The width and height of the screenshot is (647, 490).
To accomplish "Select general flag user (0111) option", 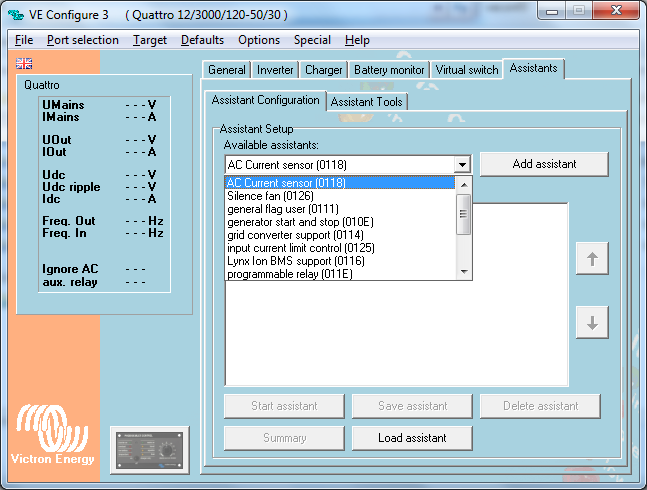I will [340, 209].
